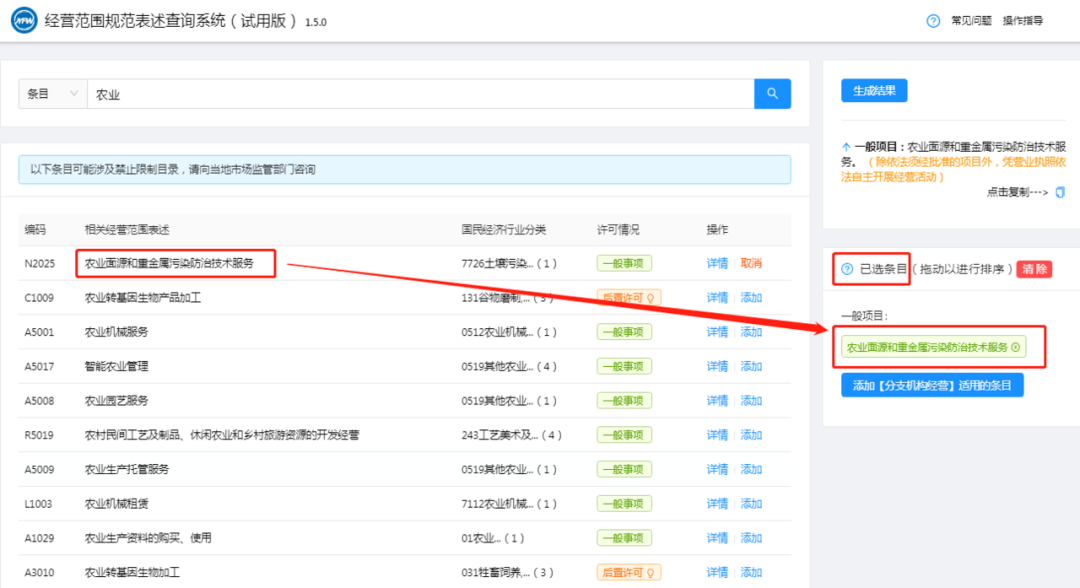This screenshot has width=1080, height=588.
Task: Expand 0519其他农业 classification for 农业生产托管服务
Action: (509, 469)
